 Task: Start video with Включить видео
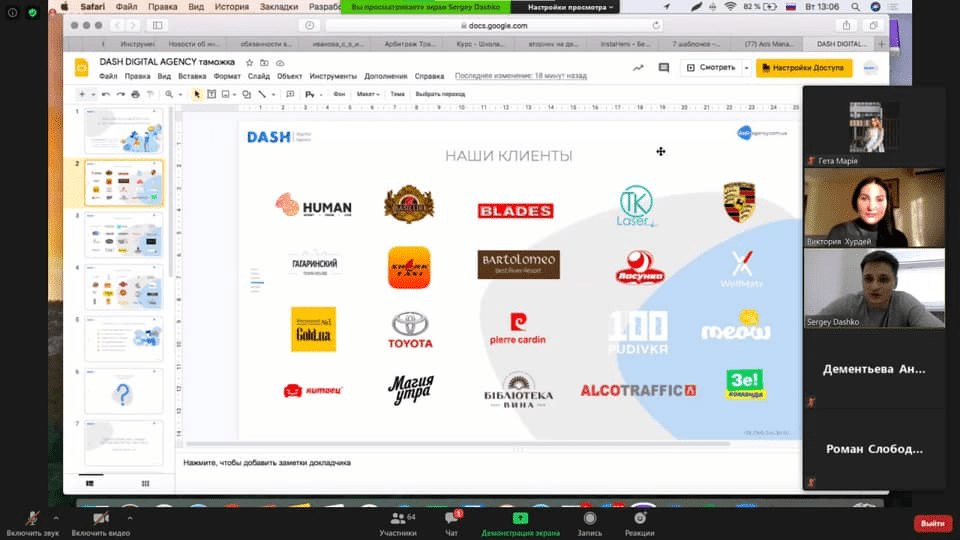(x=100, y=524)
